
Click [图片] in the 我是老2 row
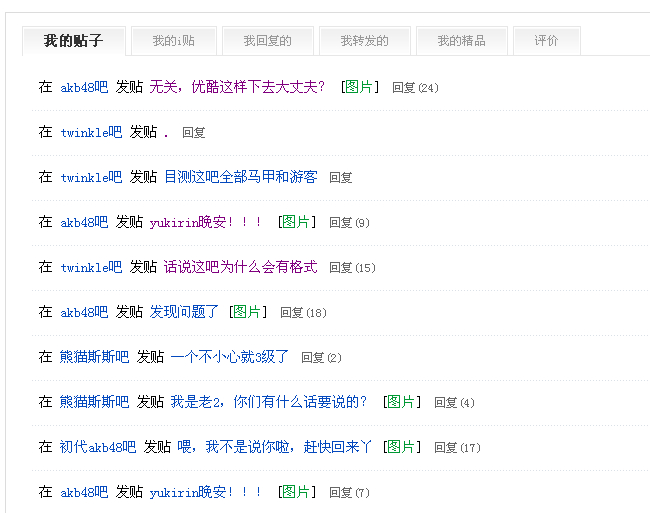tap(402, 402)
